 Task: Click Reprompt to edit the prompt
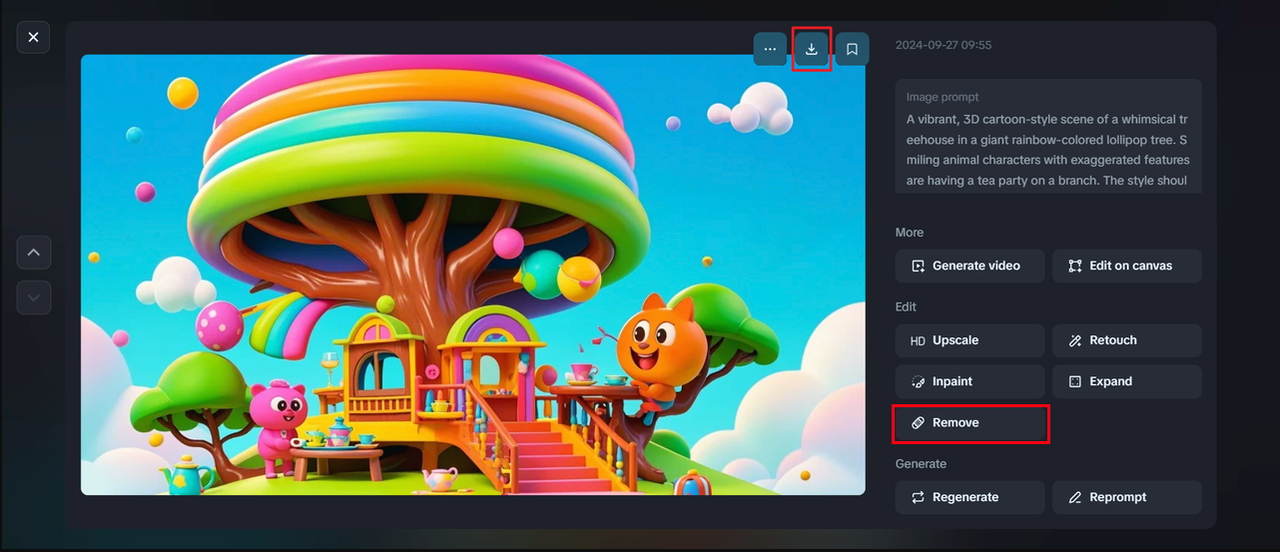point(1127,497)
